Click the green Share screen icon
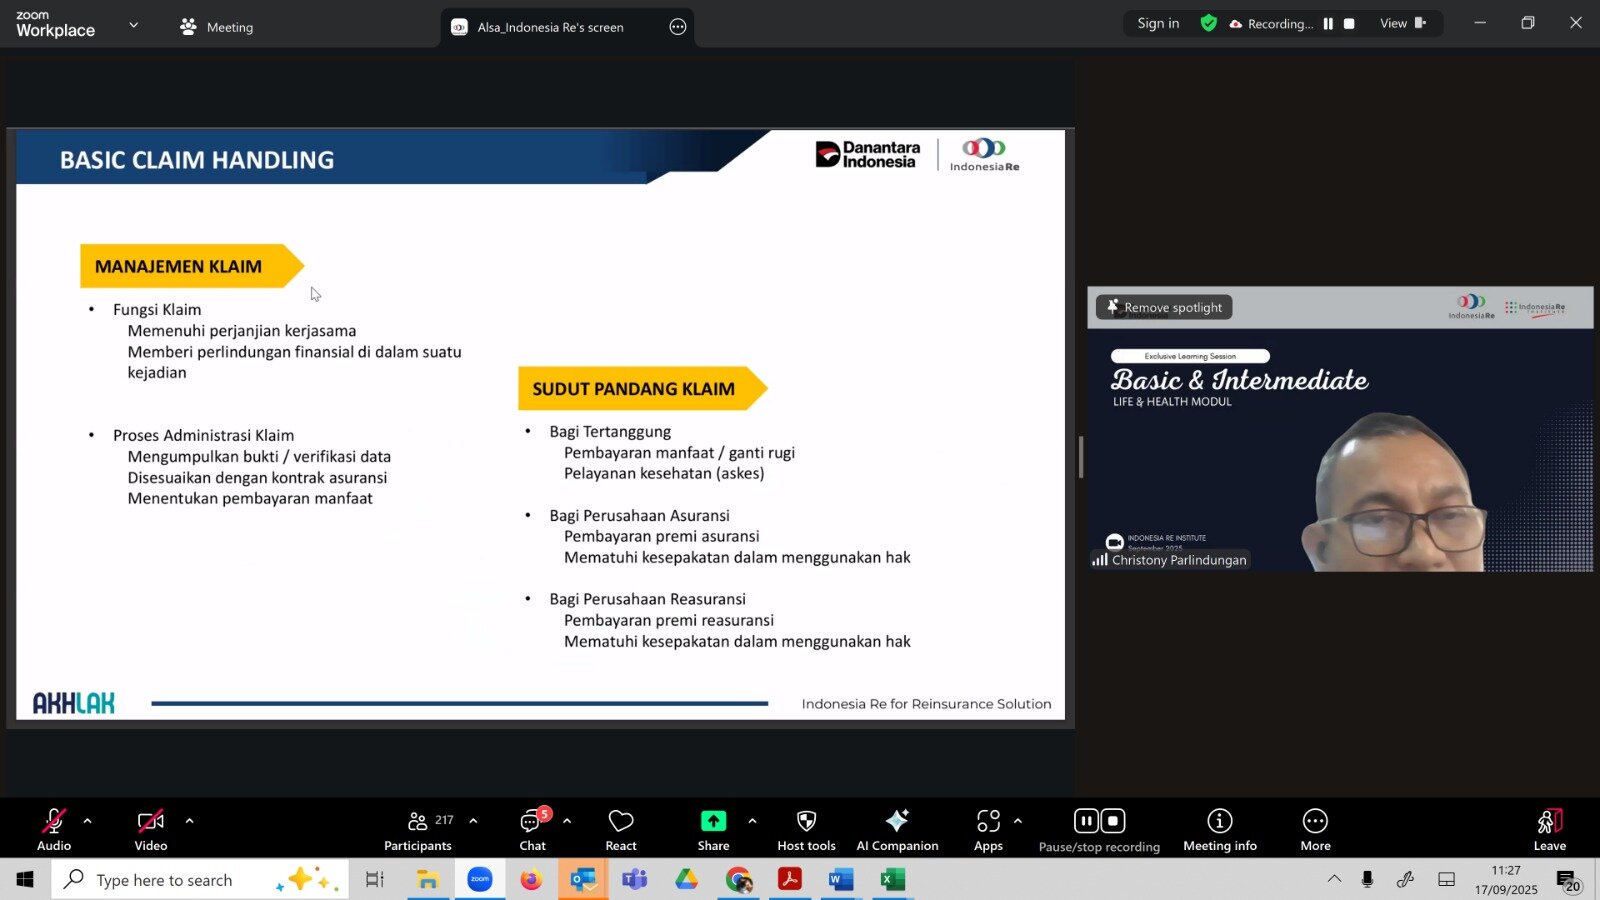Image resolution: width=1600 pixels, height=900 pixels. point(713,821)
